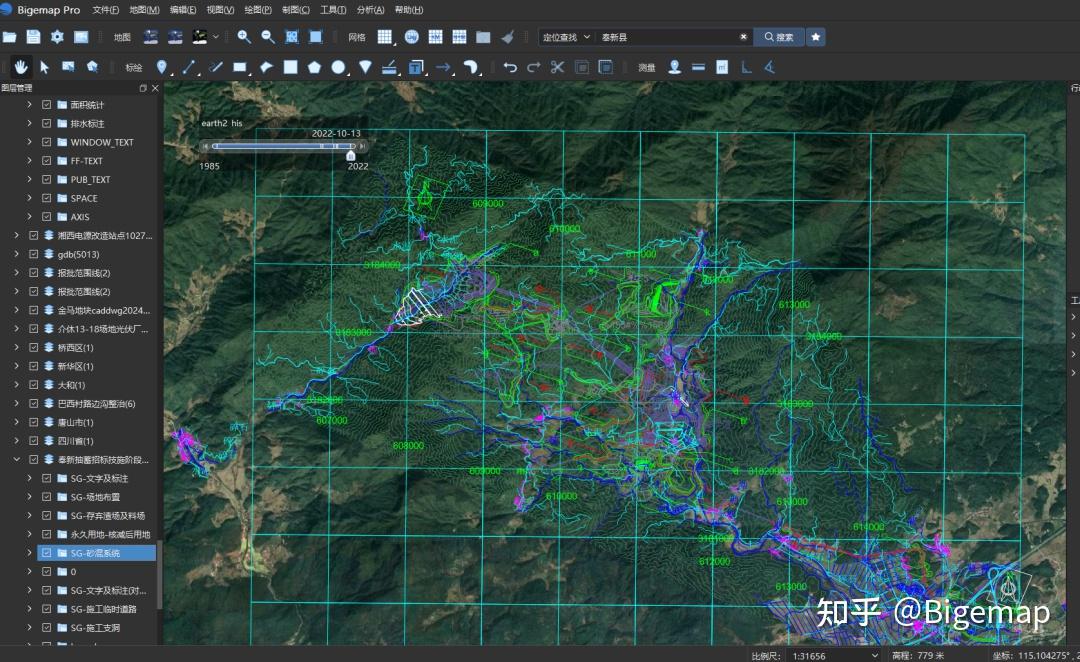Collapse the 奉新抽蓄招标技施阶段 layer
Viewport: 1080px width, 662px height.
pyautogui.click(x=17, y=459)
